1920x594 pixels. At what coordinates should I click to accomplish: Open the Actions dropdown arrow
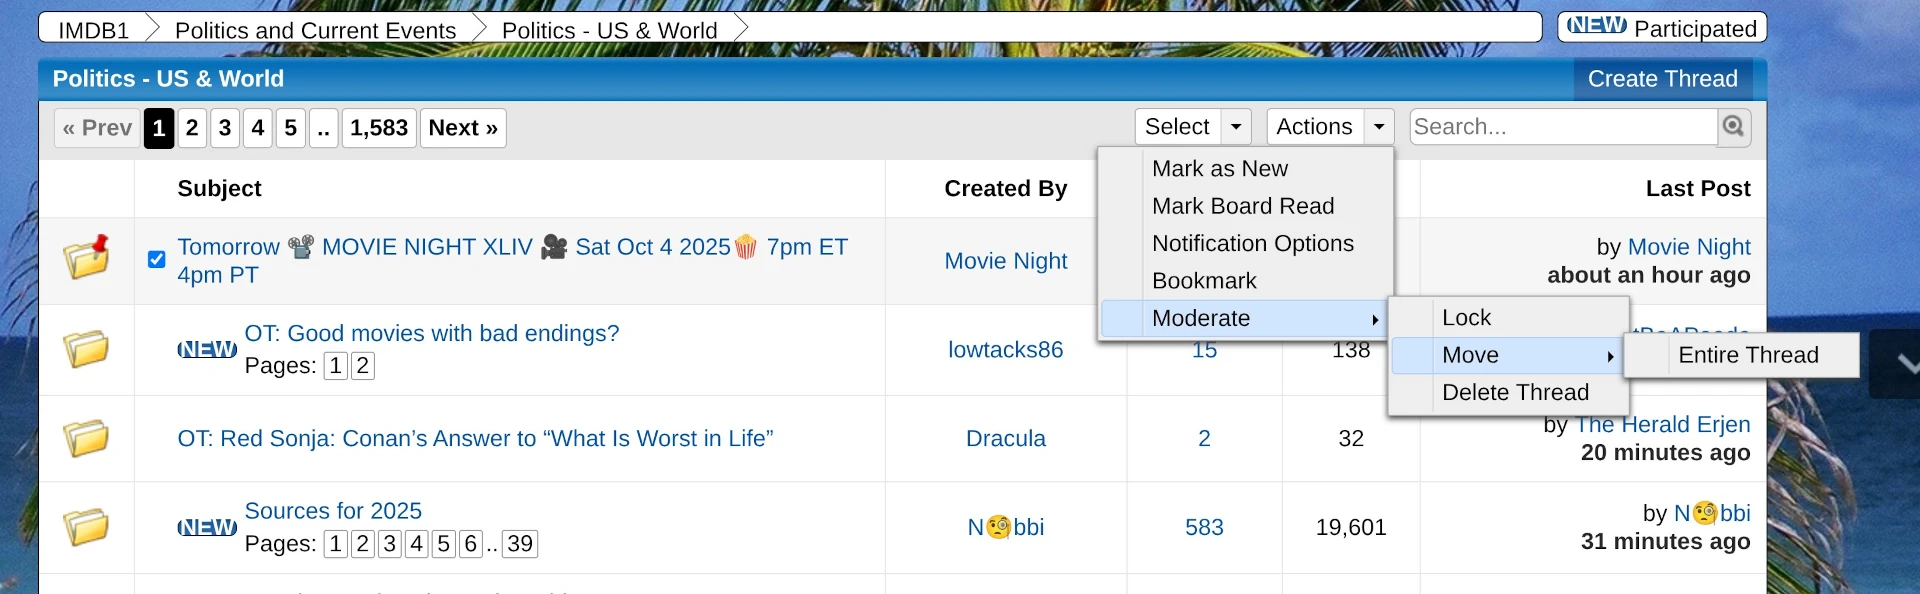pyautogui.click(x=1379, y=127)
